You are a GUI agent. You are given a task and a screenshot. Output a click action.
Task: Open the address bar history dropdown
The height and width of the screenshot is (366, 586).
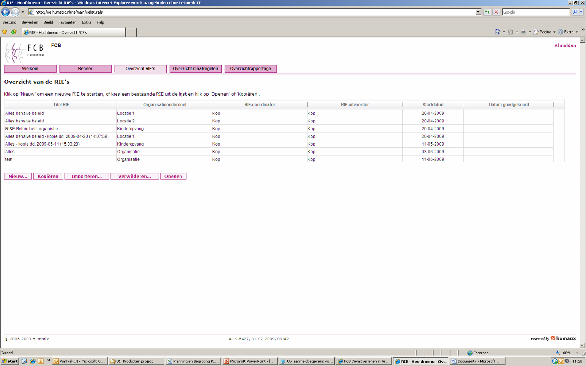coord(478,12)
